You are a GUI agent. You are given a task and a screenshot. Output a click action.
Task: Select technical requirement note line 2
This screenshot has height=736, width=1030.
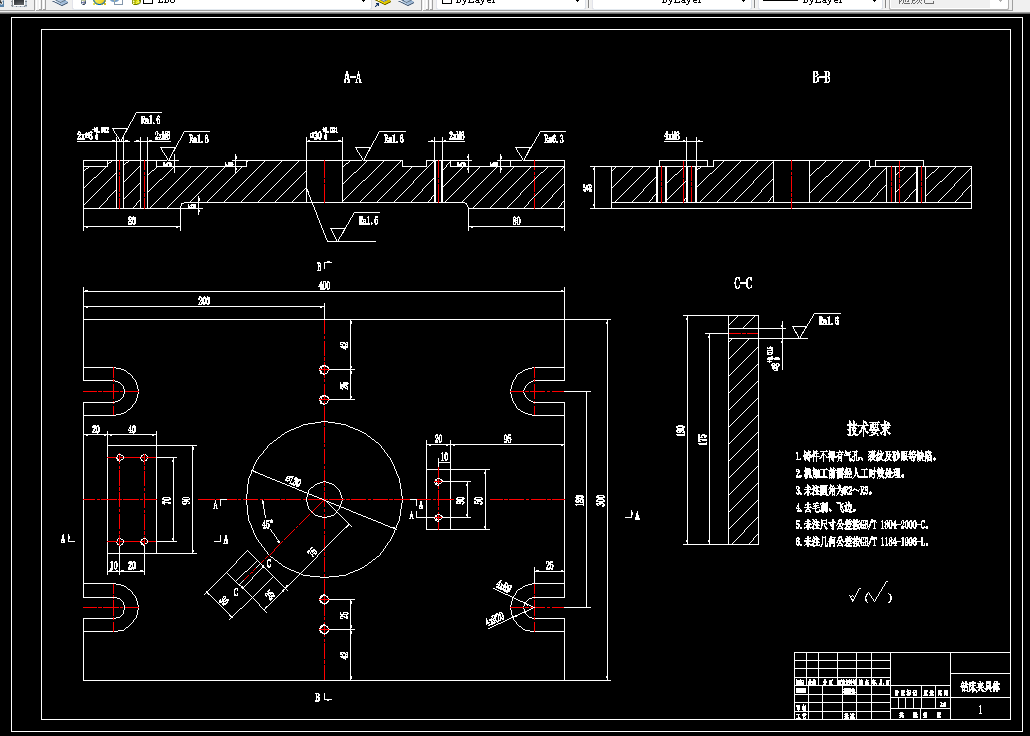point(850,473)
